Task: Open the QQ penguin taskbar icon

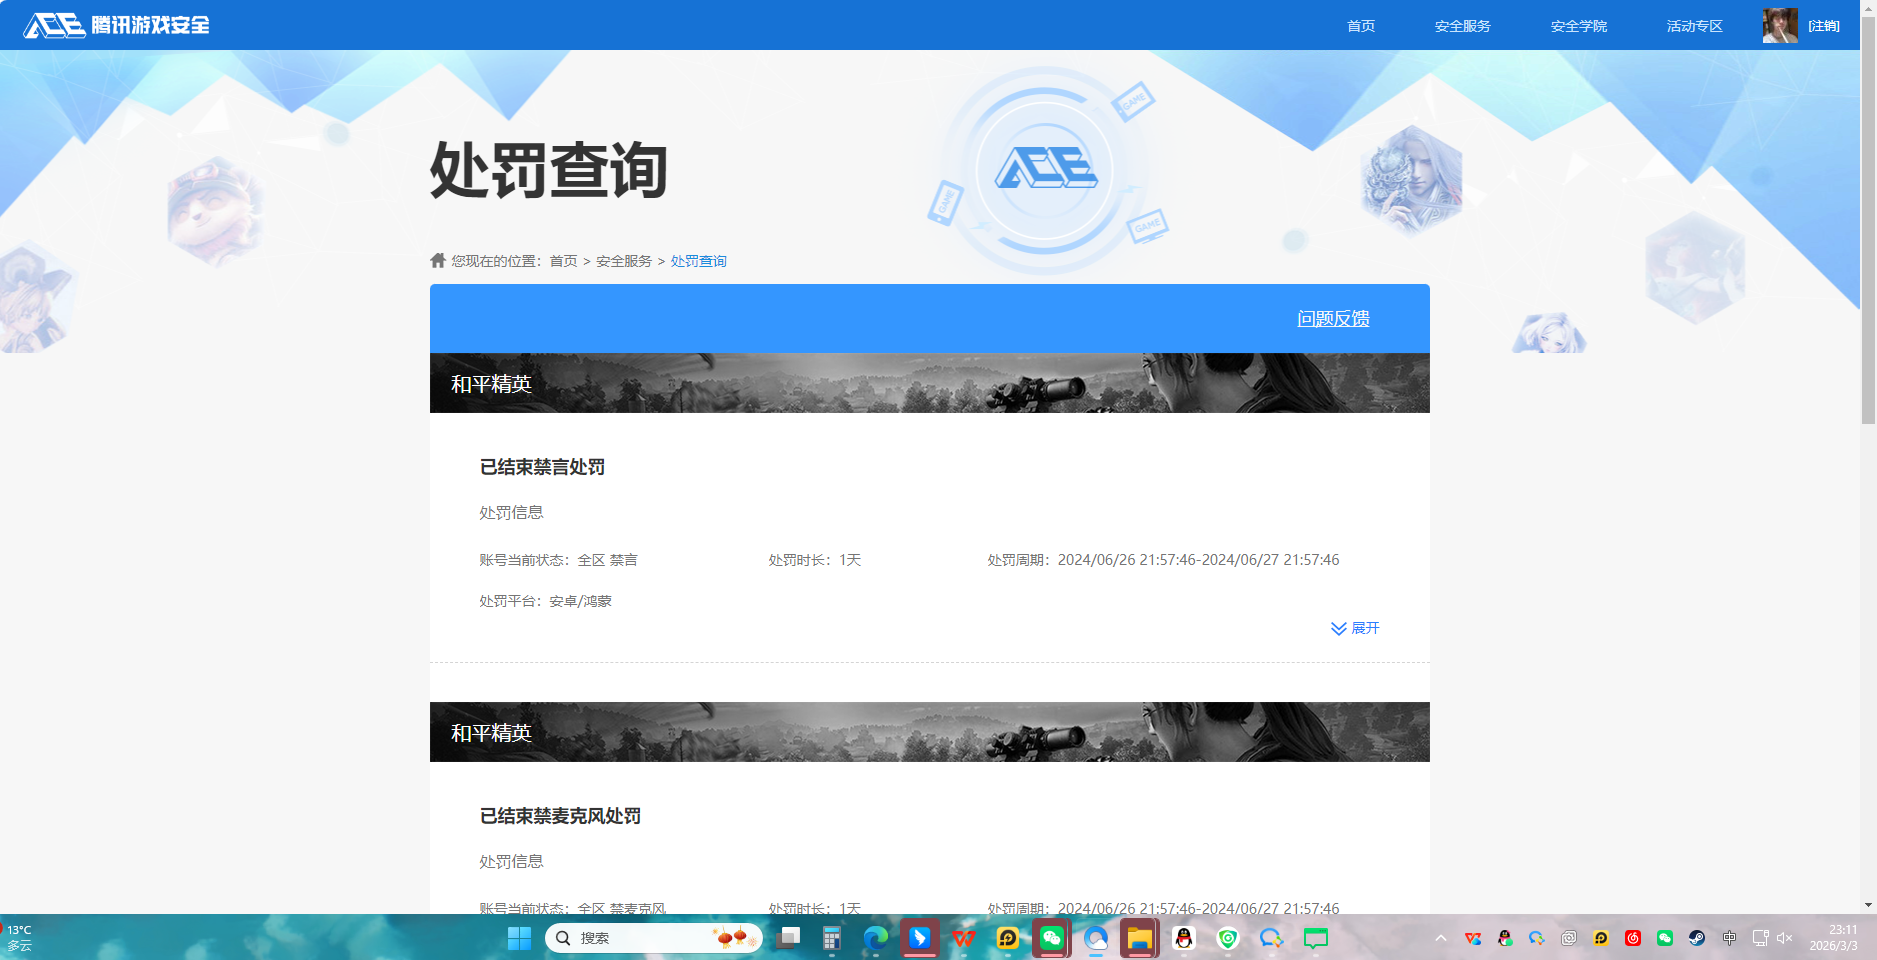Action: pyautogui.click(x=1184, y=938)
